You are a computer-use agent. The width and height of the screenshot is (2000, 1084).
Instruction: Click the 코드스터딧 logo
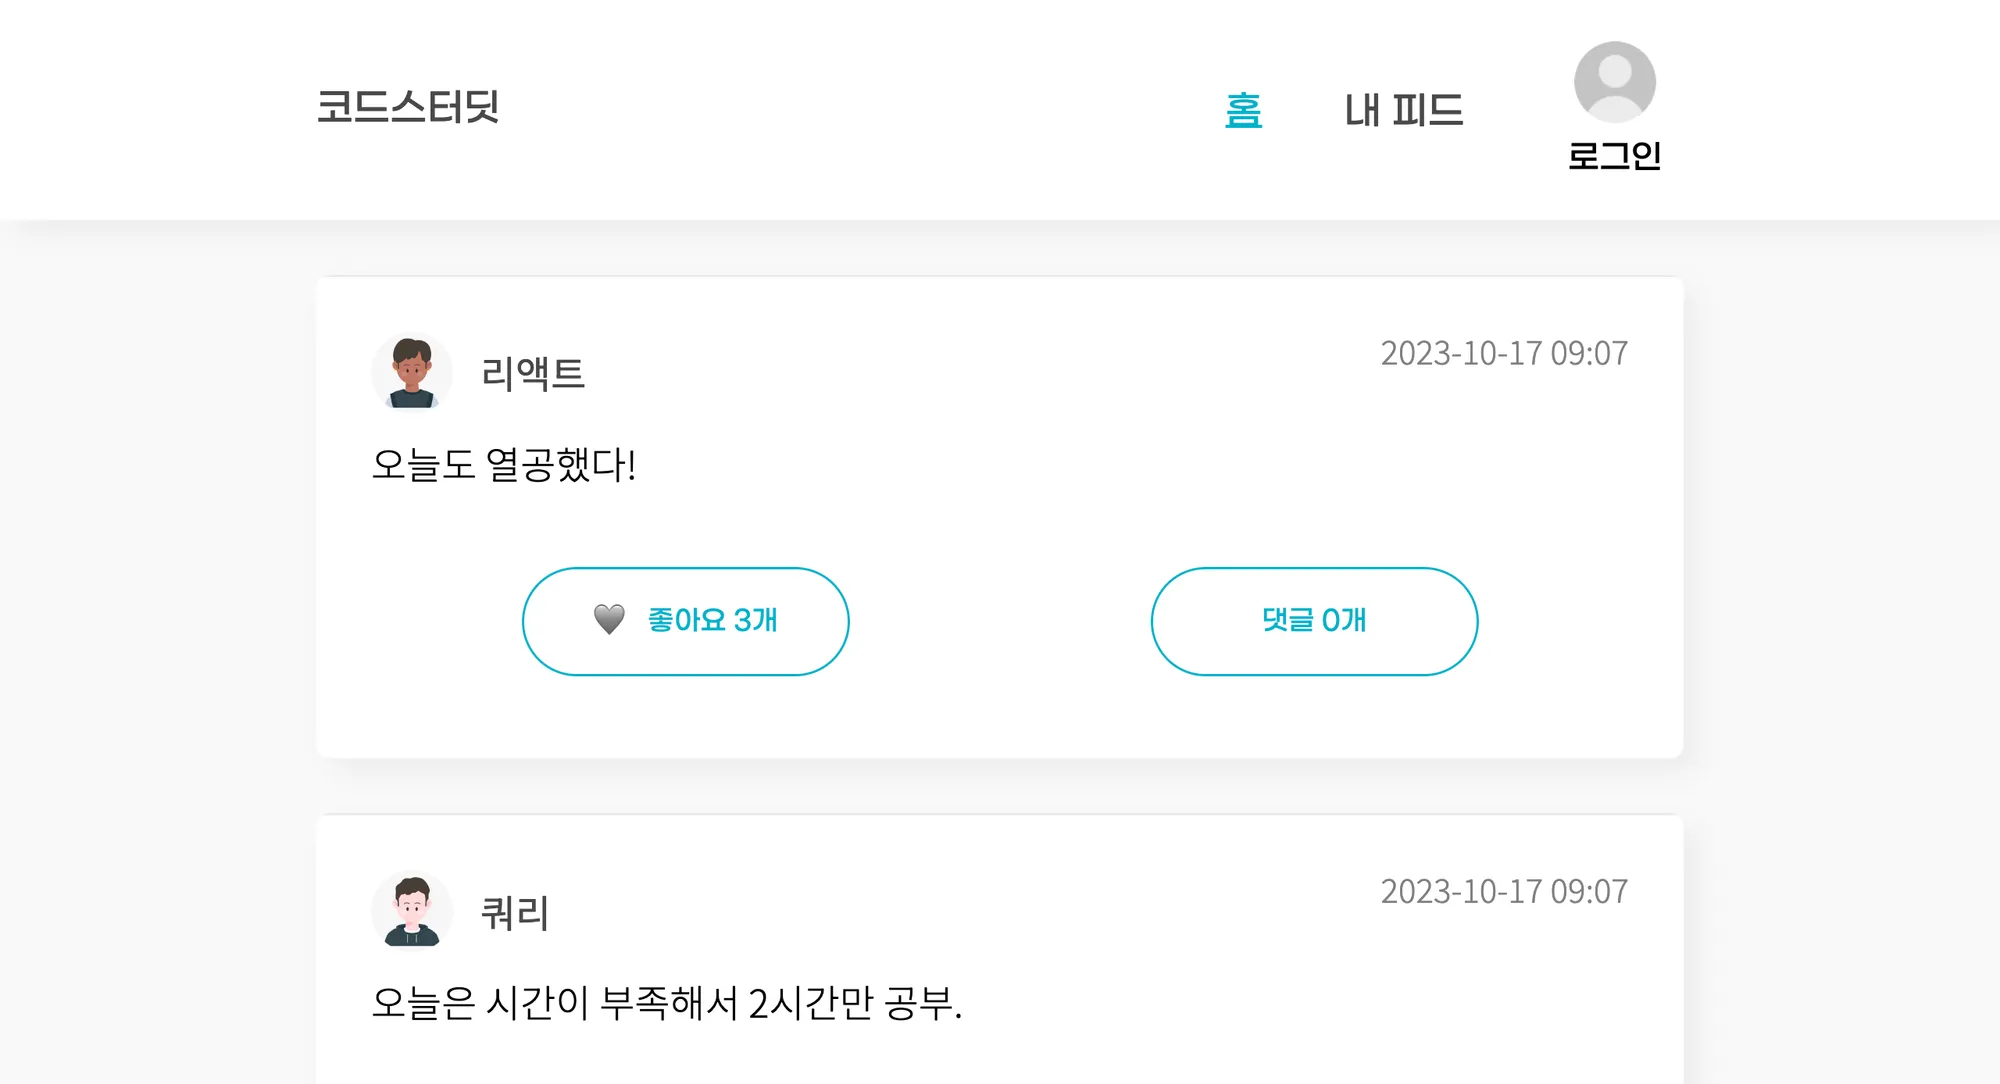pyautogui.click(x=408, y=106)
